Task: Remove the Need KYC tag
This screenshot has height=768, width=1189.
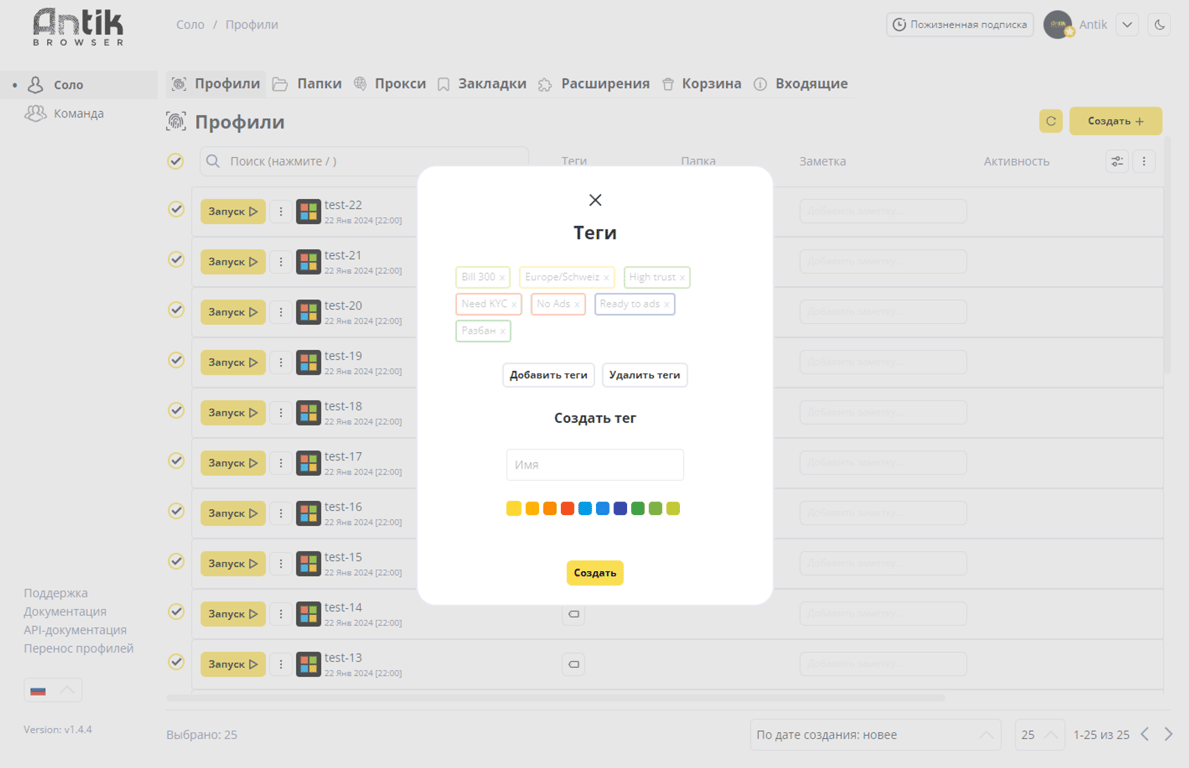Action: (x=513, y=305)
